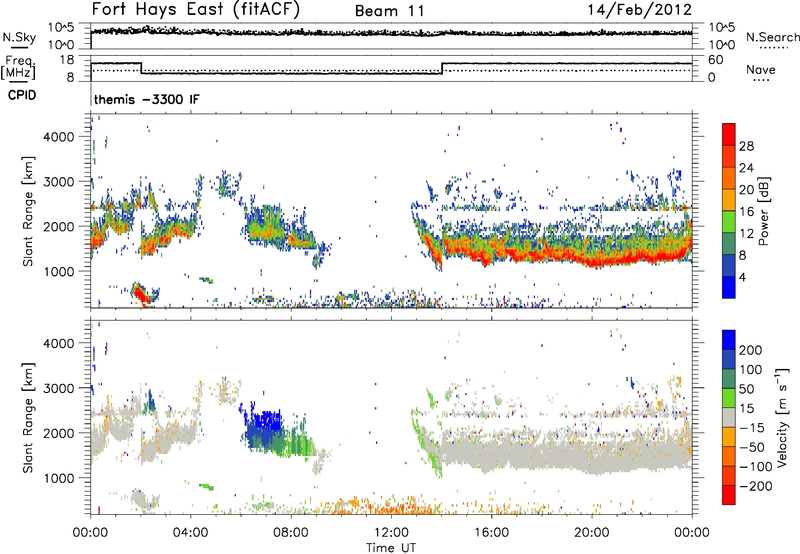Click the "18" frequency axis tick
Image resolution: width=800 pixels, height=554 pixels.
click(66, 60)
